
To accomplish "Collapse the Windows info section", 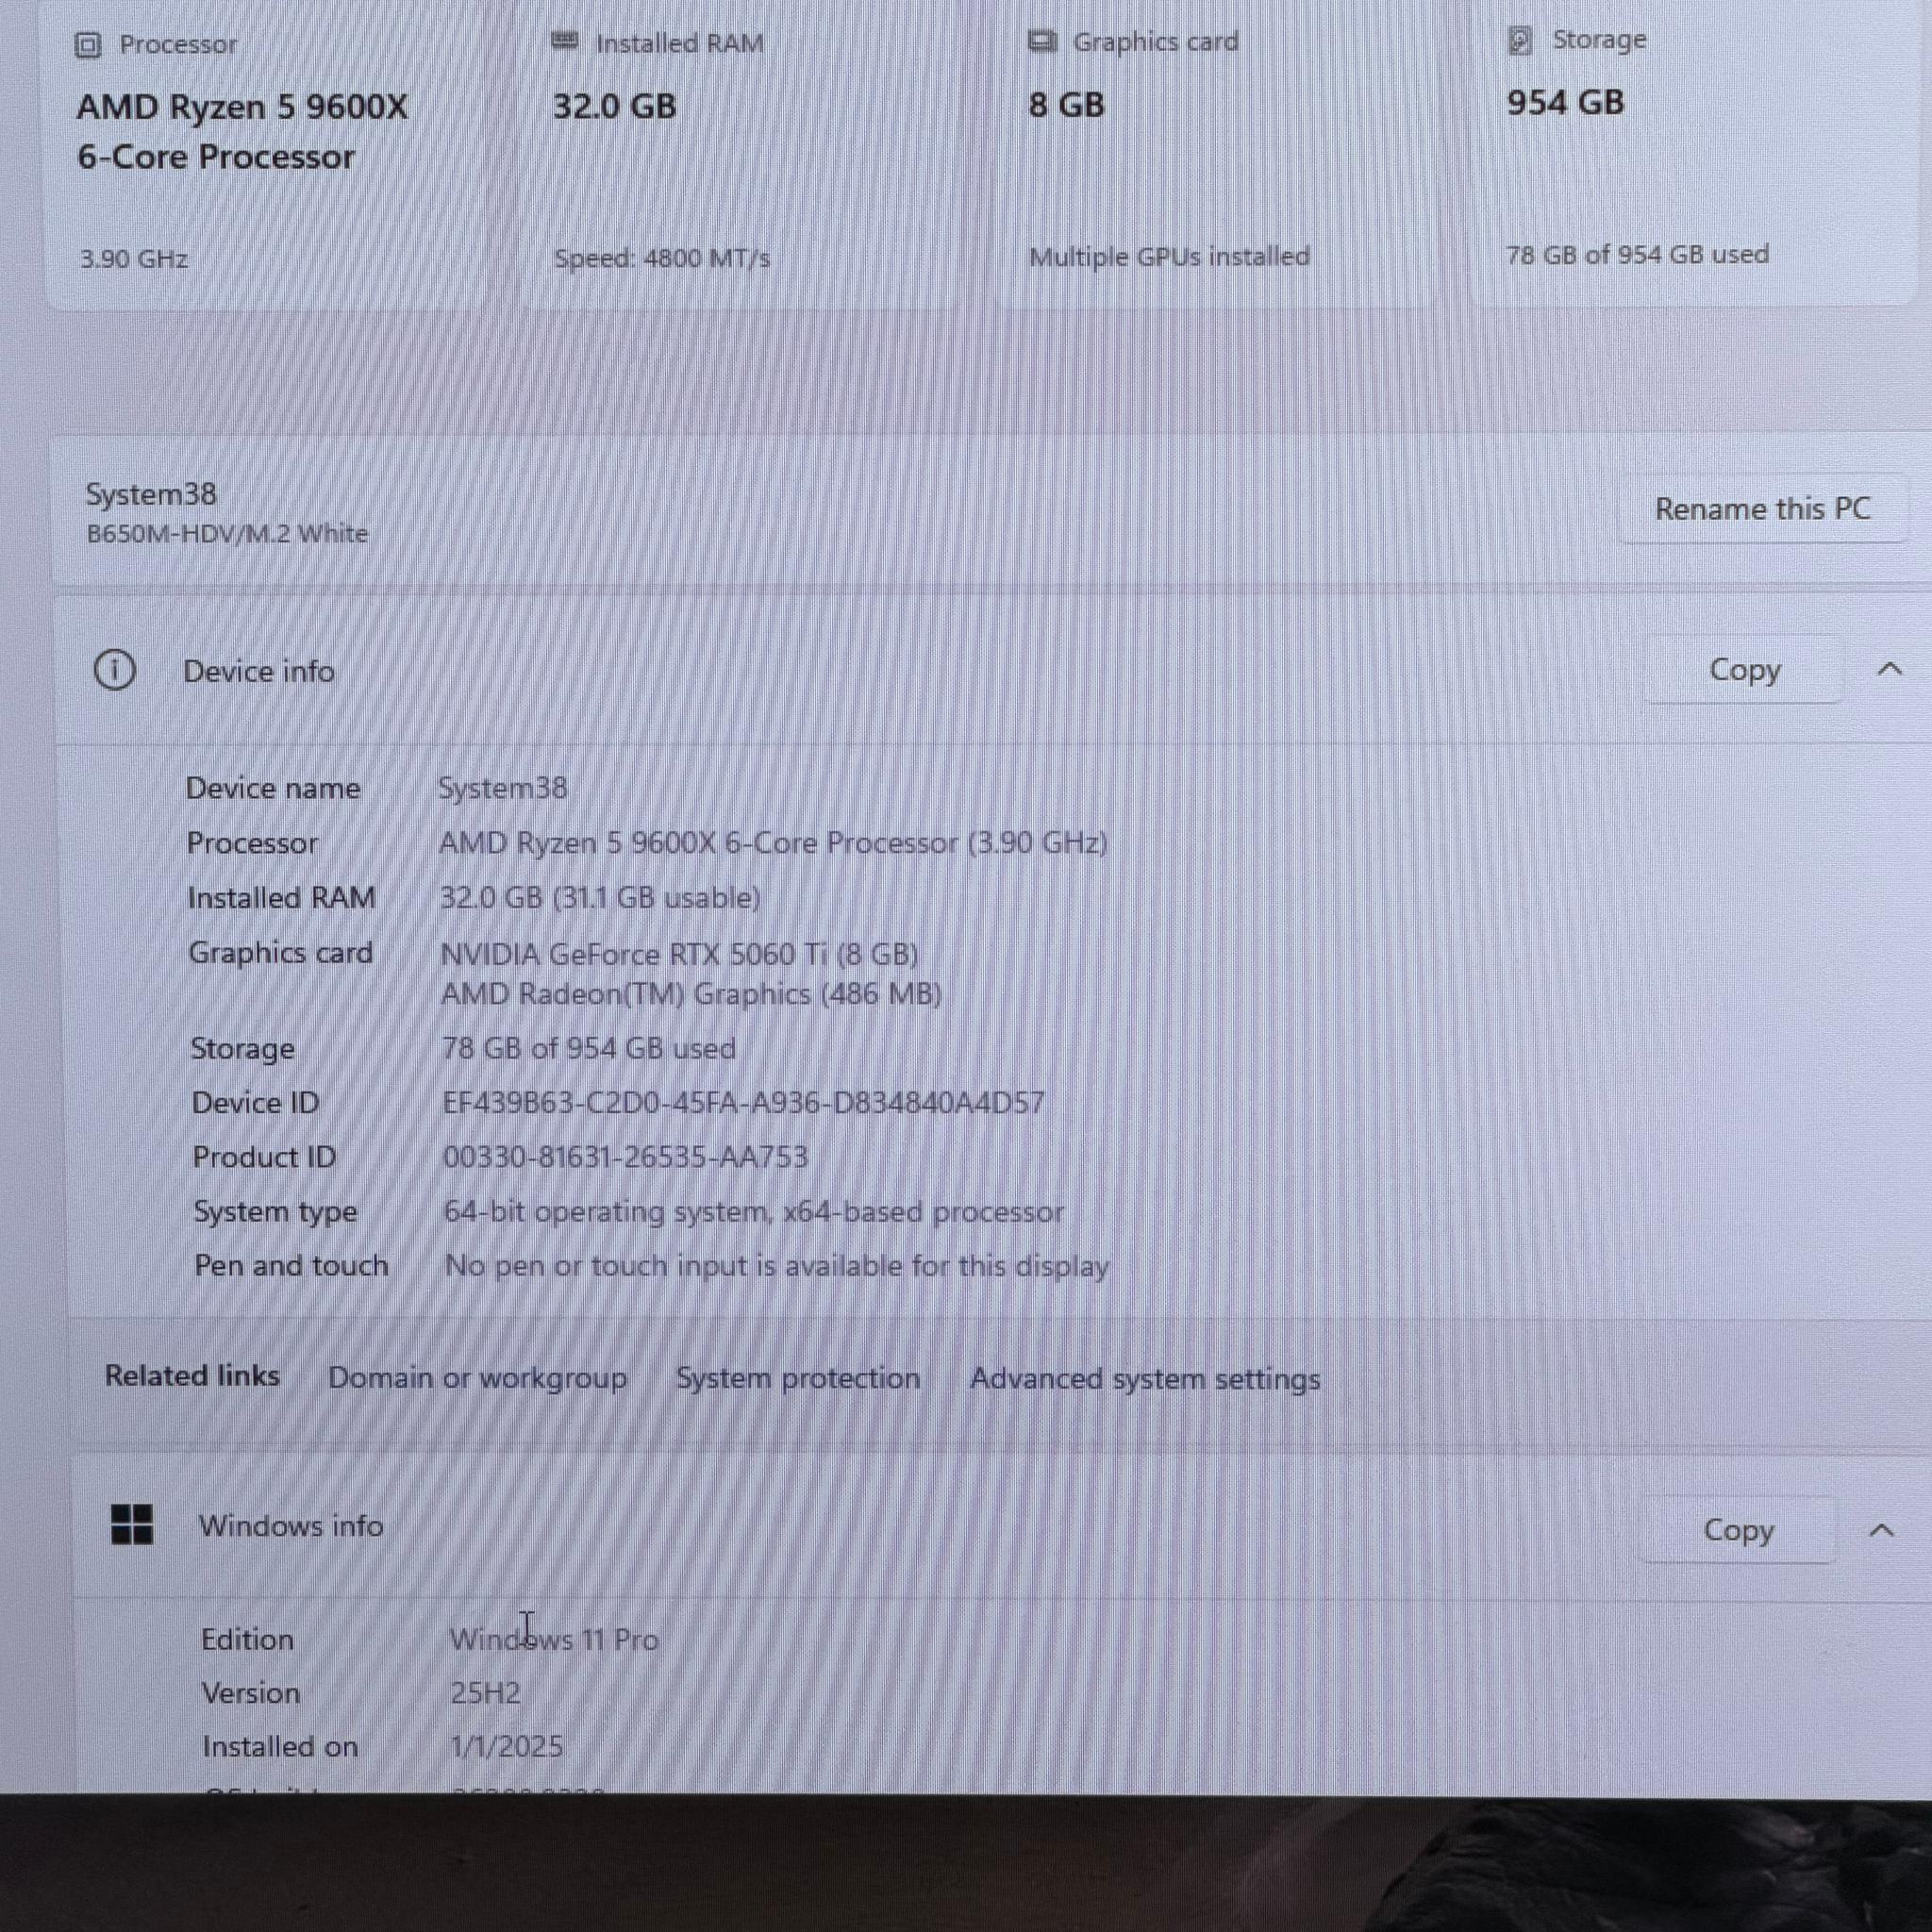I will point(1881,1530).
